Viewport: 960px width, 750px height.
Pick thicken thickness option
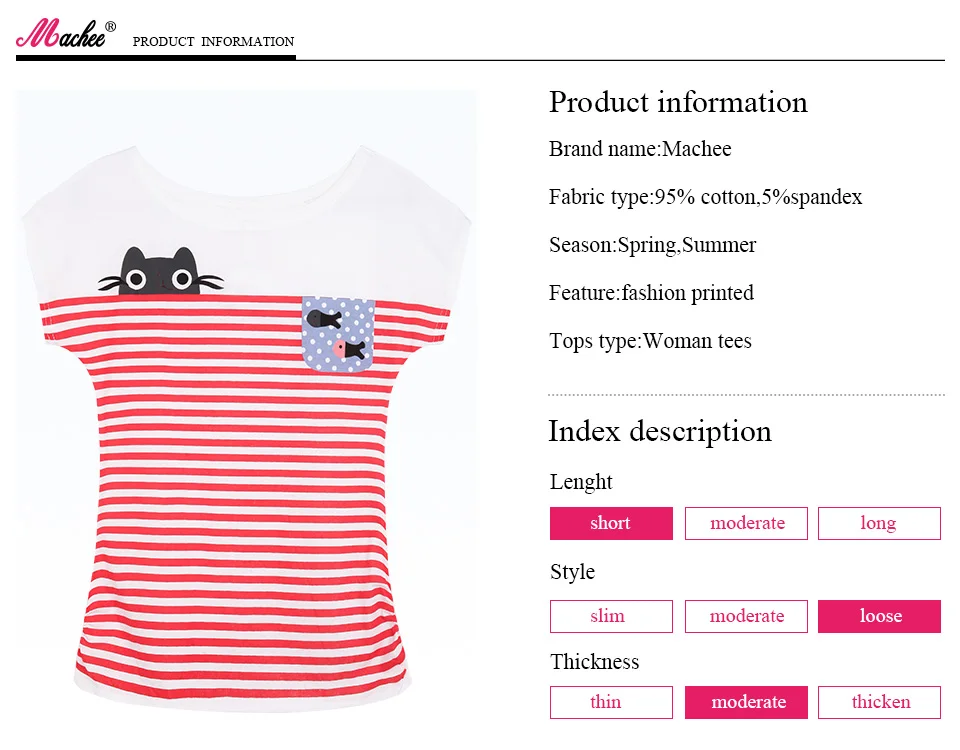coord(879,702)
